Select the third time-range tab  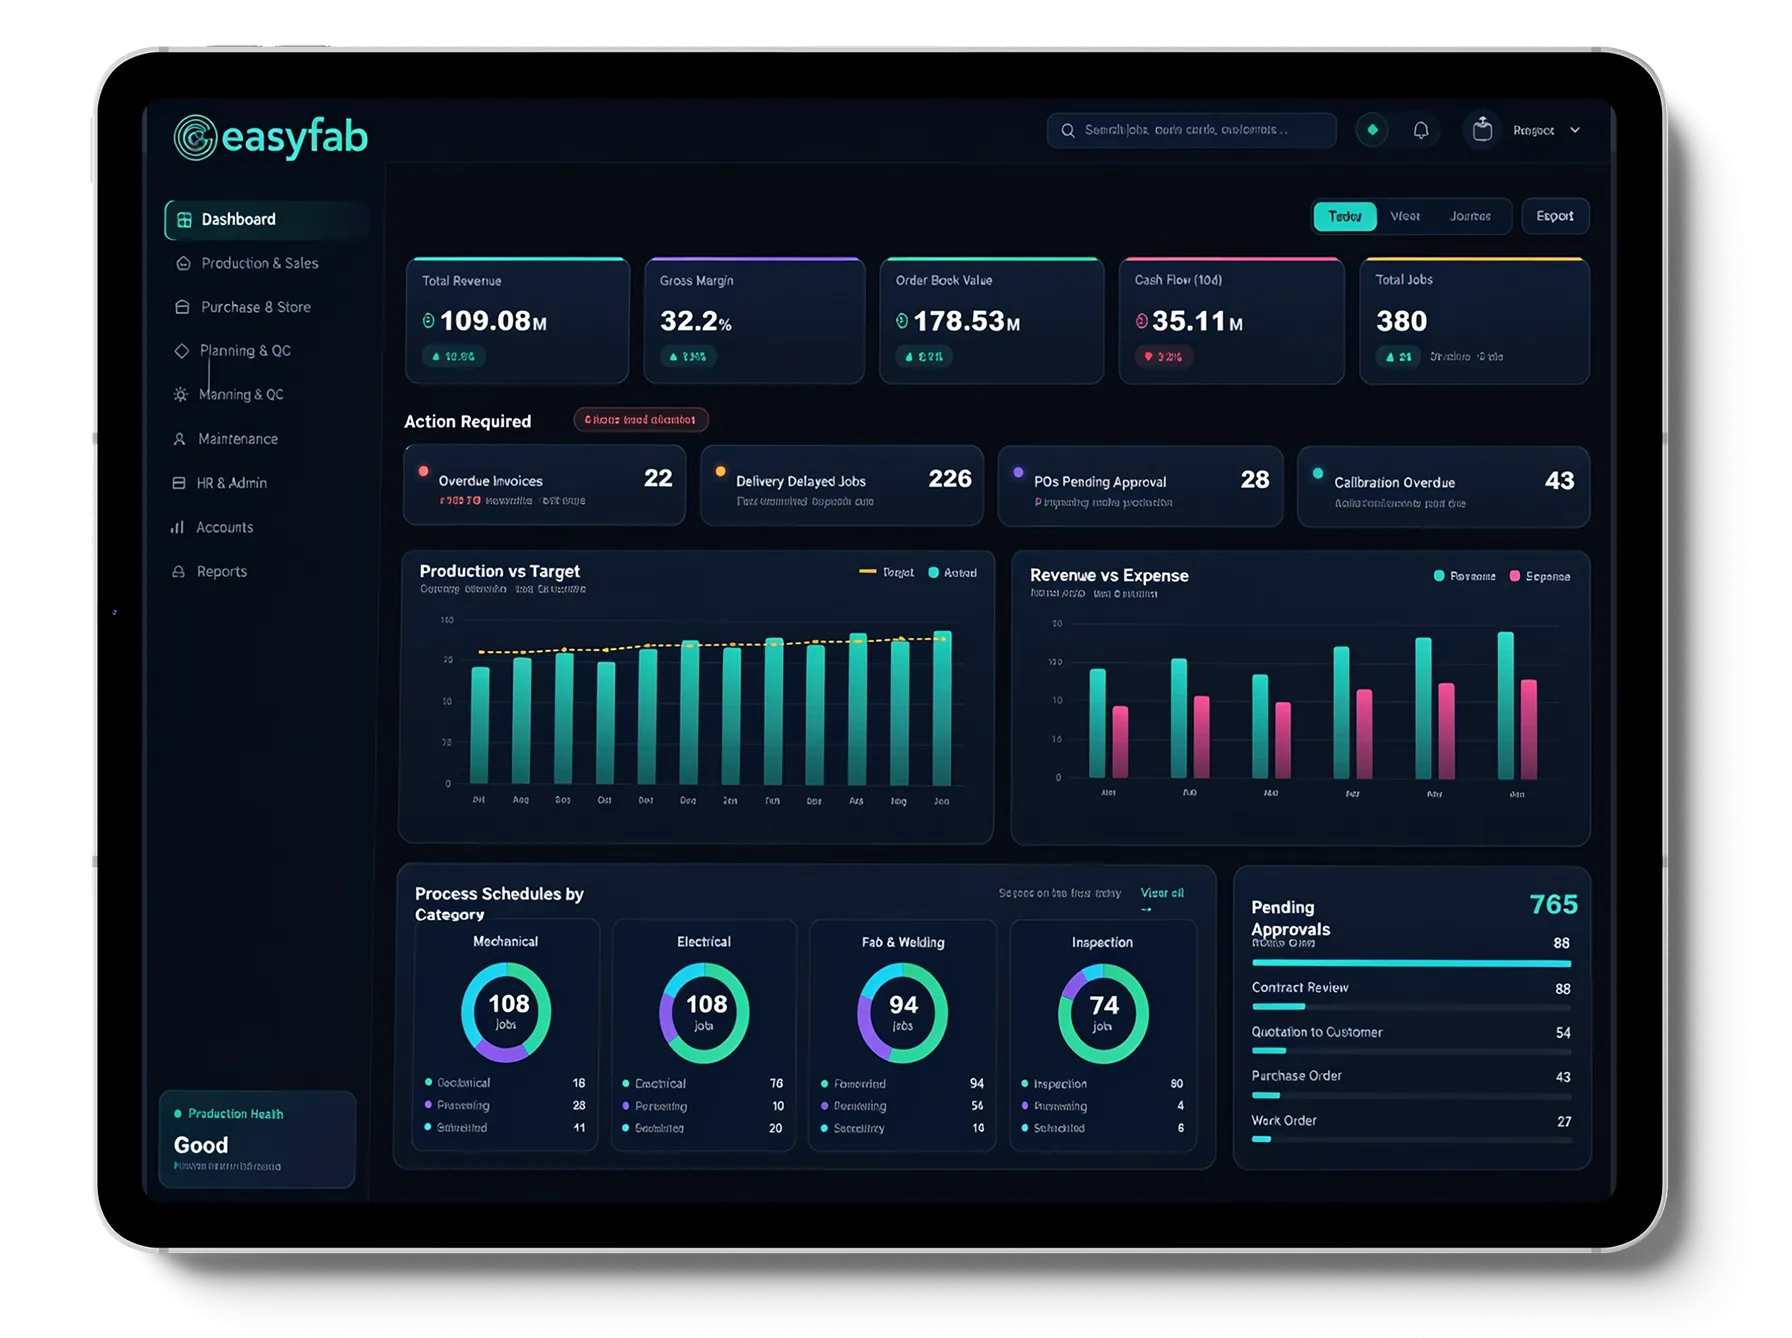1470,216
